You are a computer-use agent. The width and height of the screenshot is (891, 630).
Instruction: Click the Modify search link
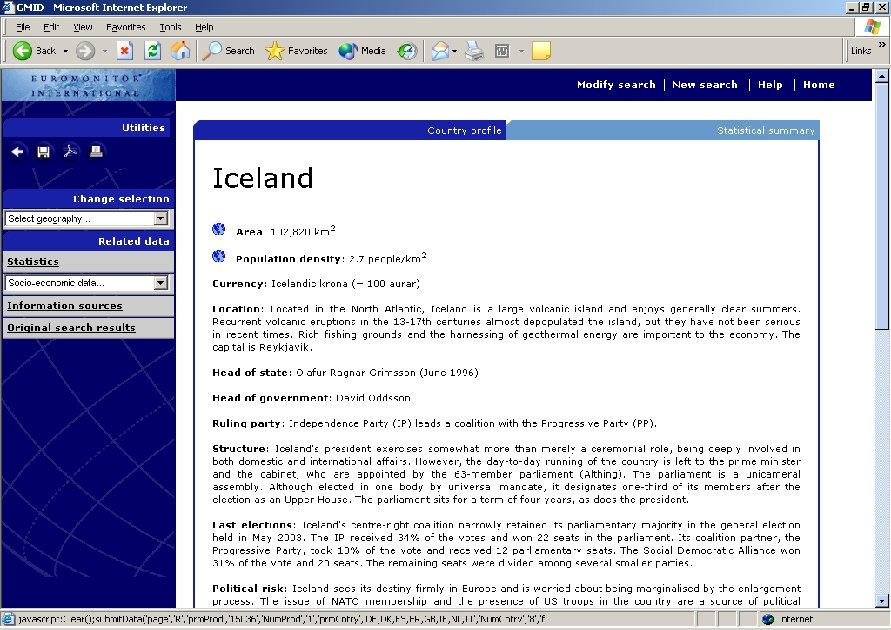[x=616, y=85]
